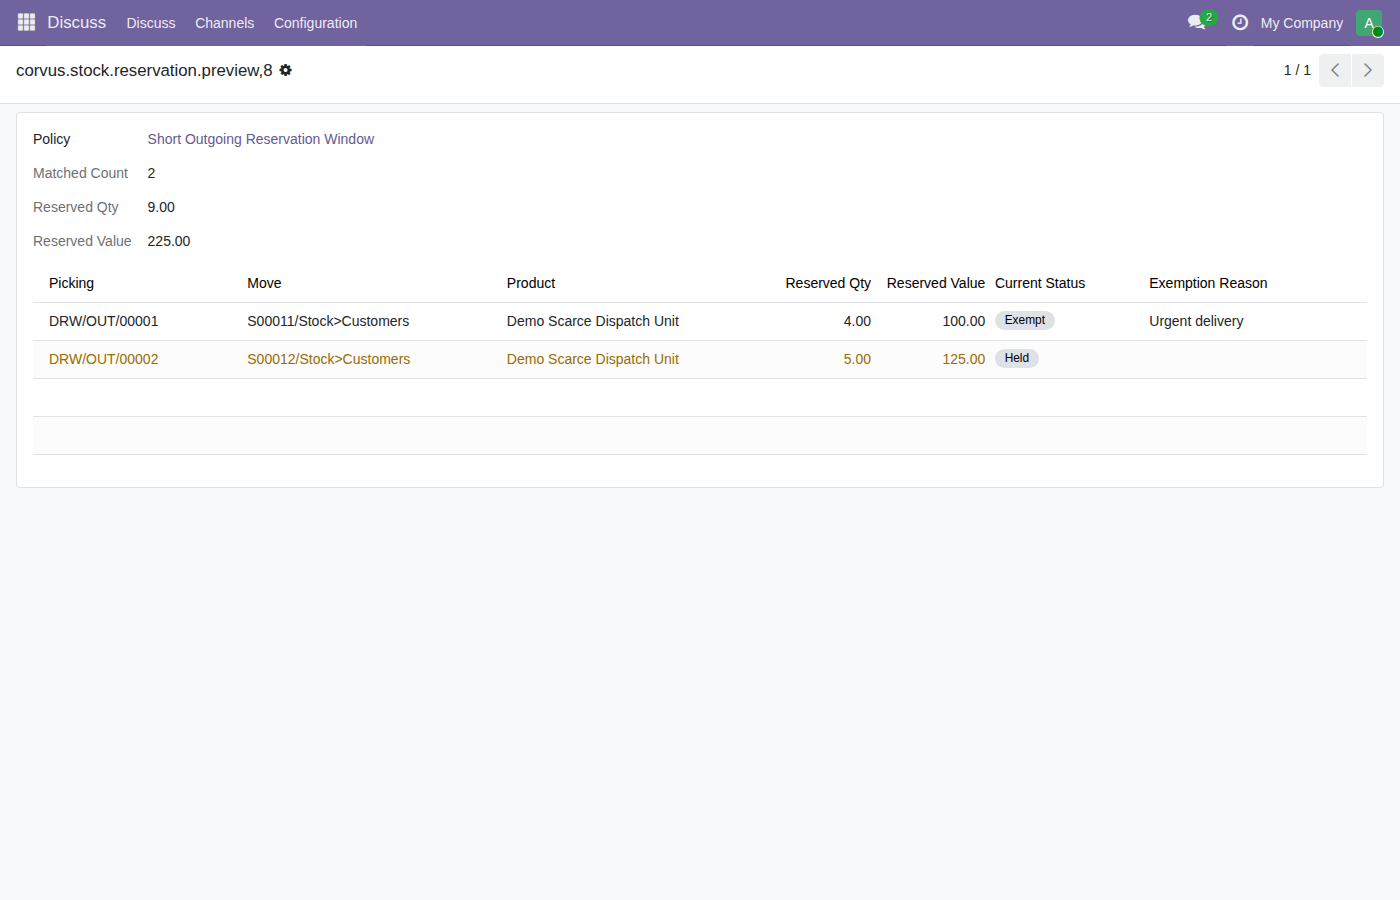Click the Reserved Value total 225.00
The image size is (1400, 900).
click(169, 241)
